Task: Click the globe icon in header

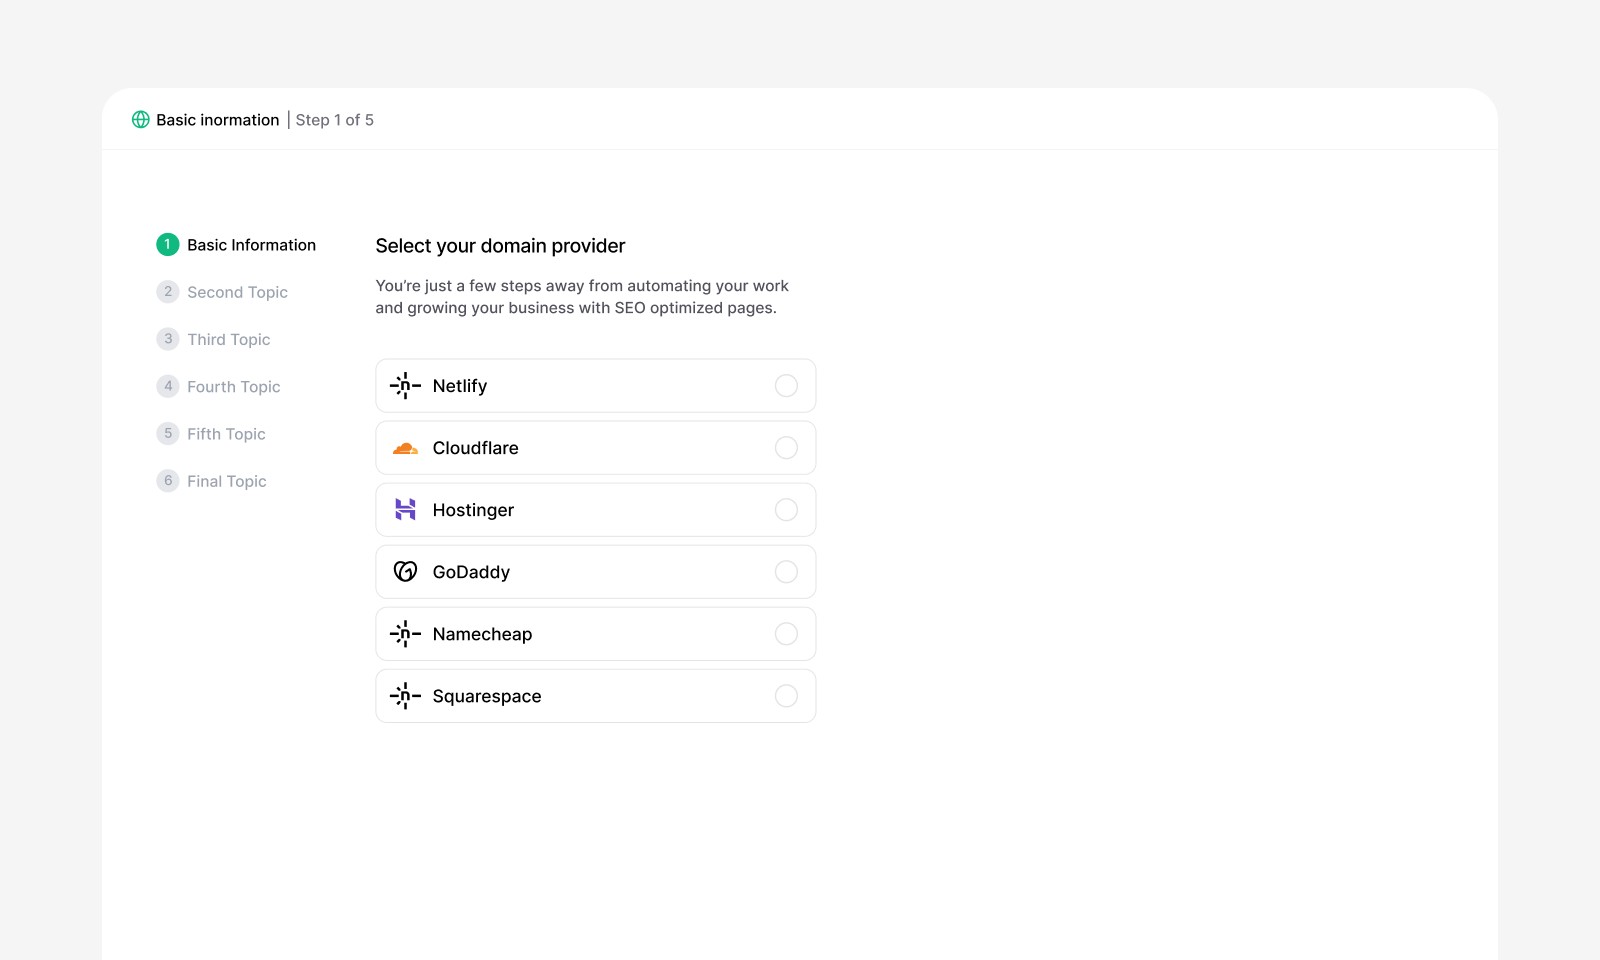Action: pos(141,120)
